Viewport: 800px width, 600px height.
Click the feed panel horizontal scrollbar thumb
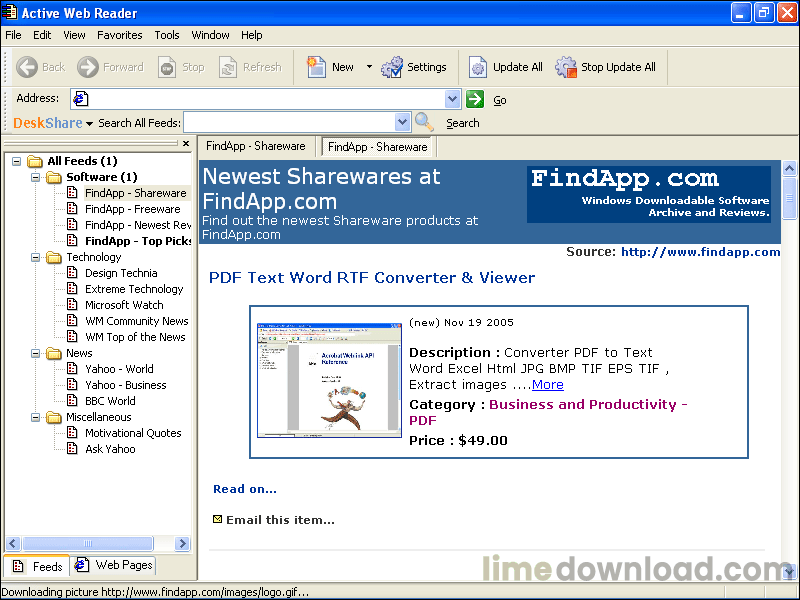(88, 543)
